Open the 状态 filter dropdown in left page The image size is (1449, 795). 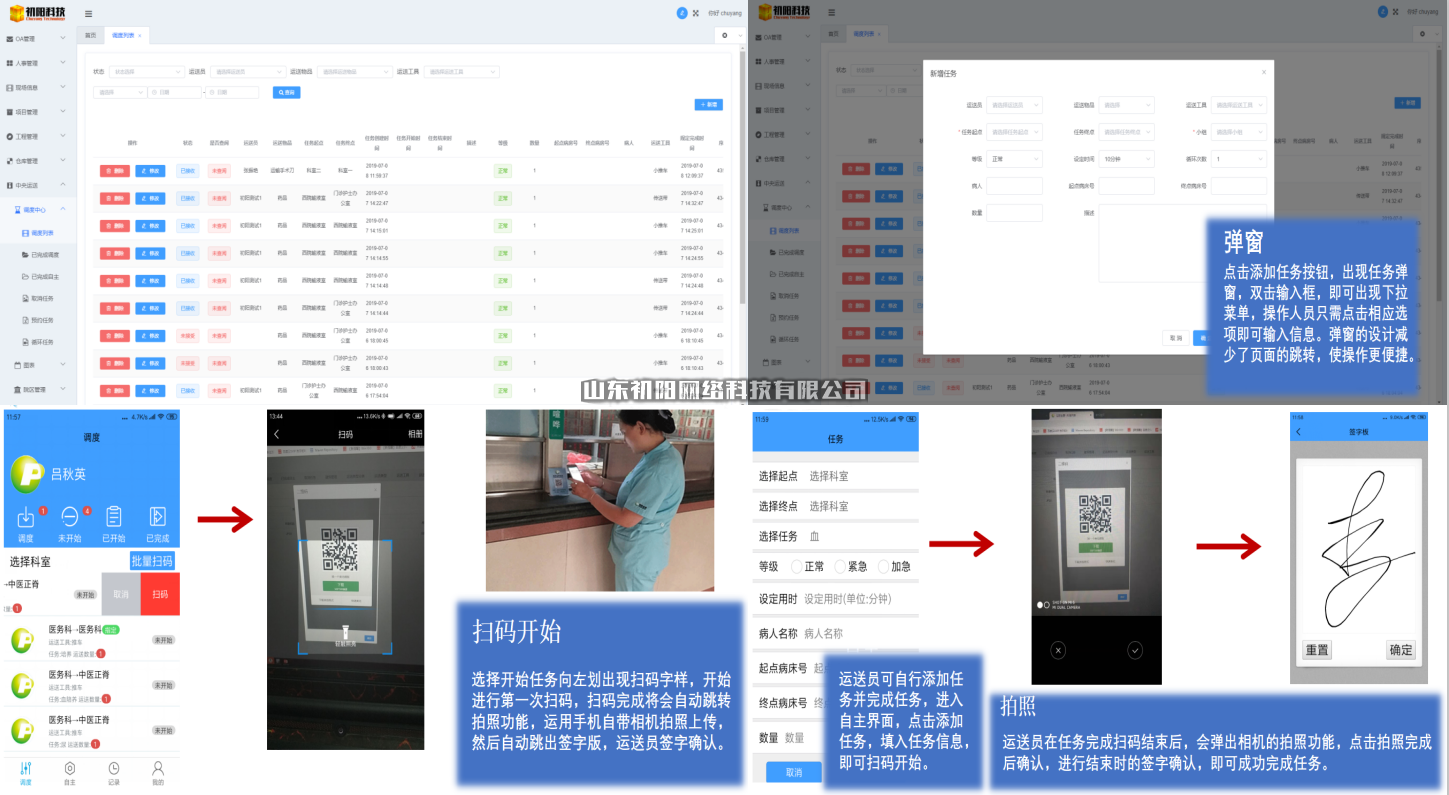coord(145,72)
